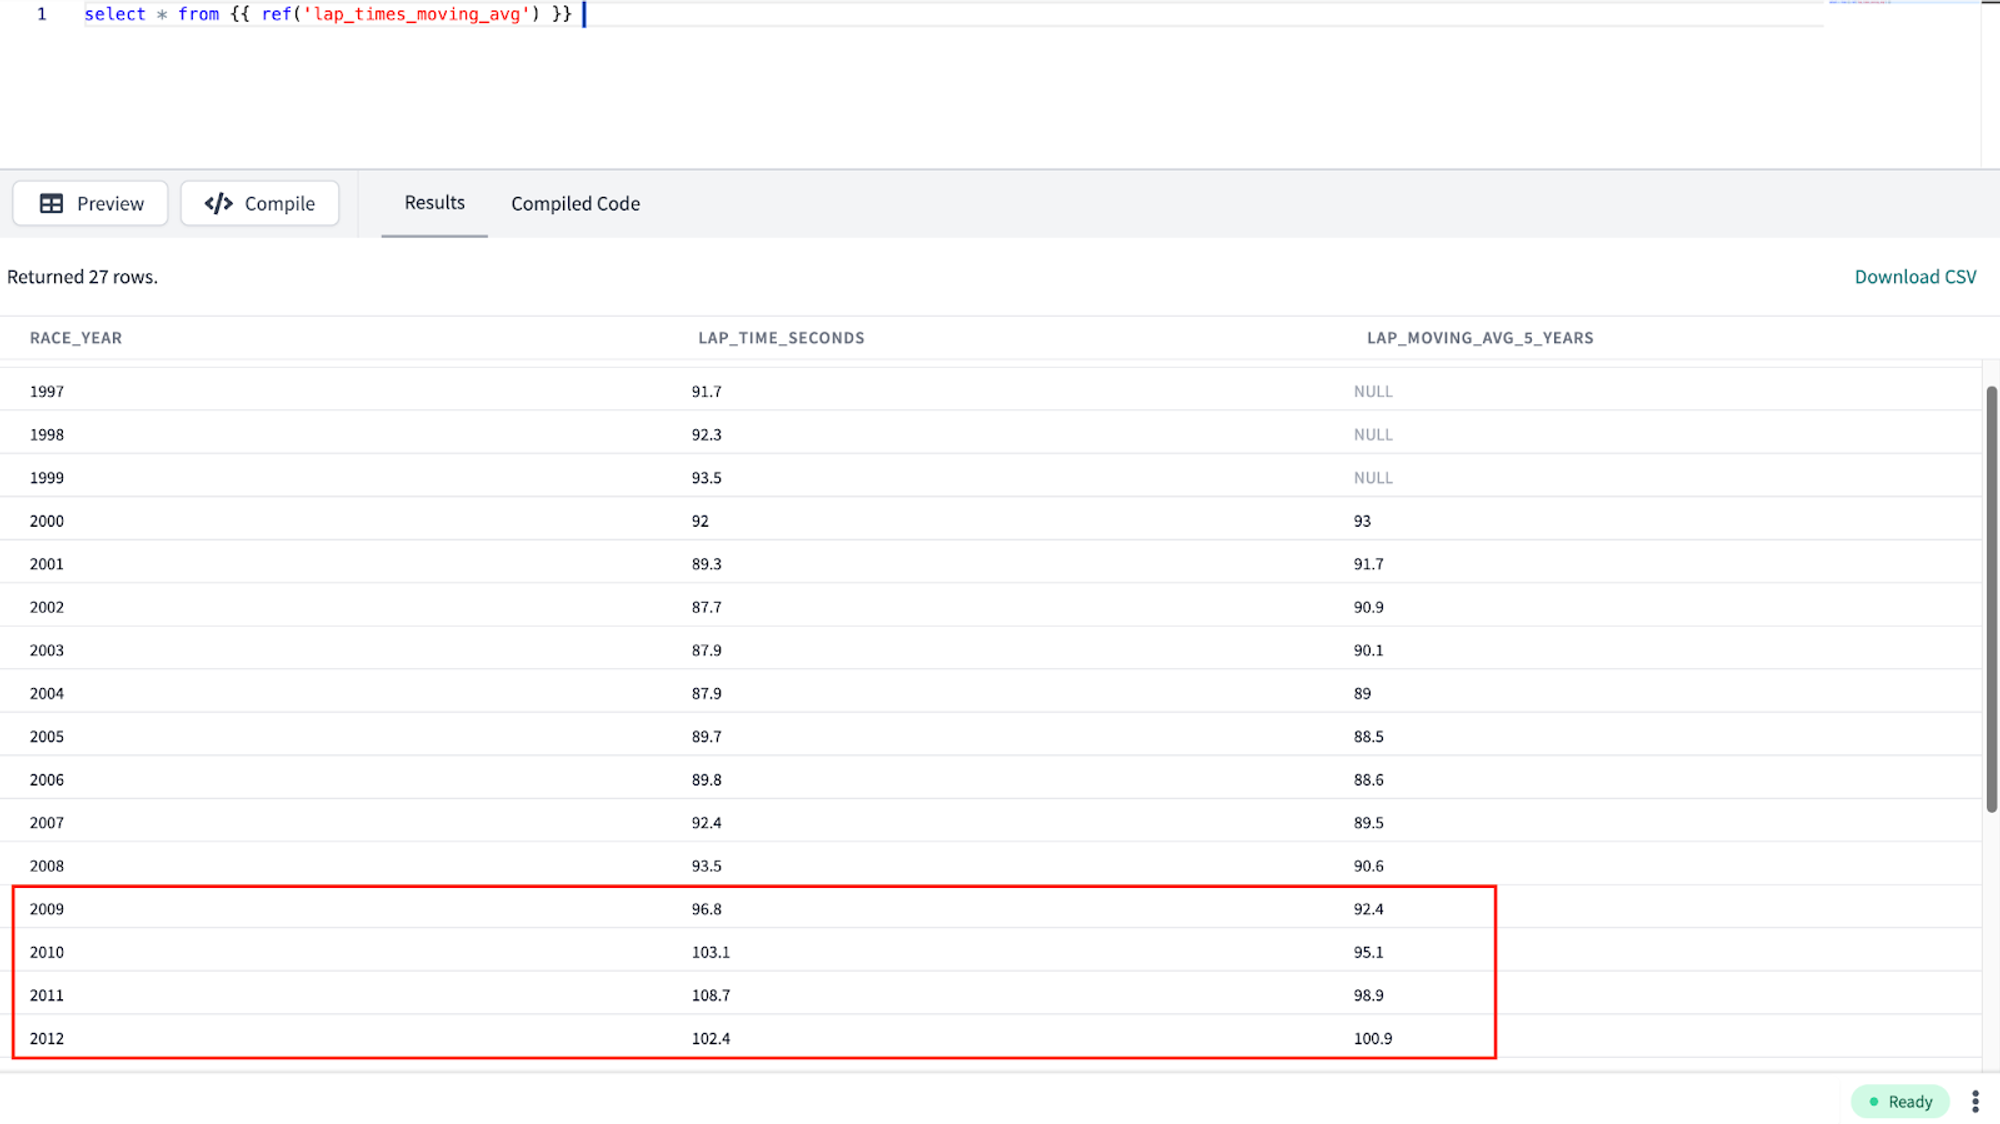Open the three-dot kebab menu
Screen dimensions: 2000x1124
pos(1975,1101)
